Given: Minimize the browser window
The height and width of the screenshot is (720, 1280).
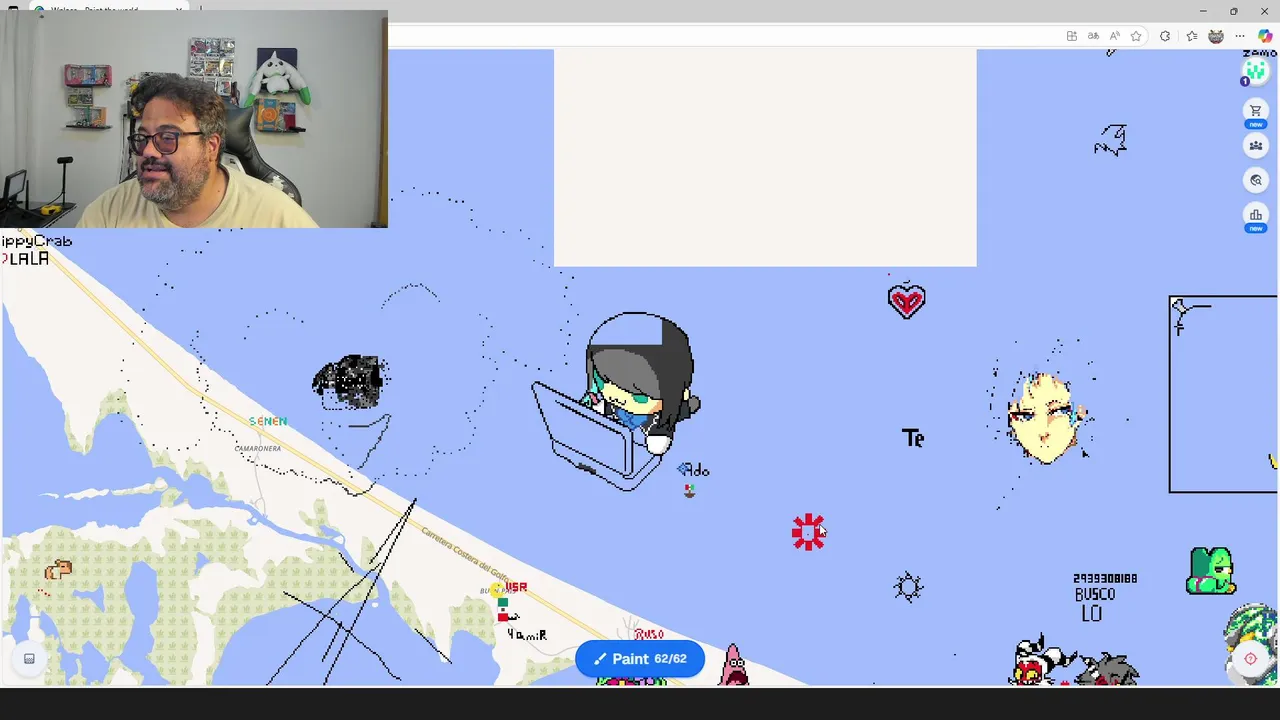Looking at the screenshot, I should point(1203,11).
